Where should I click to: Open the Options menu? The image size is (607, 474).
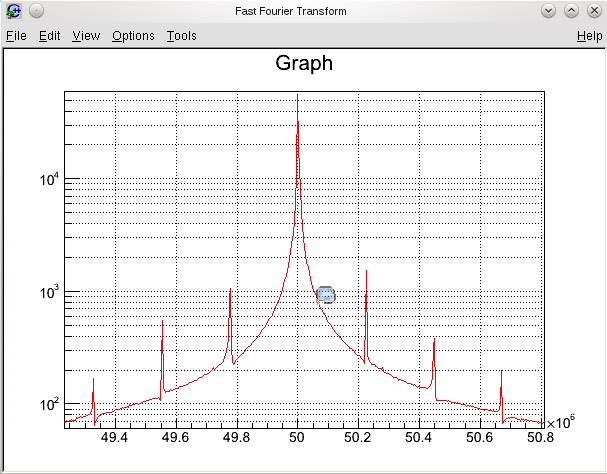(133, 36)
